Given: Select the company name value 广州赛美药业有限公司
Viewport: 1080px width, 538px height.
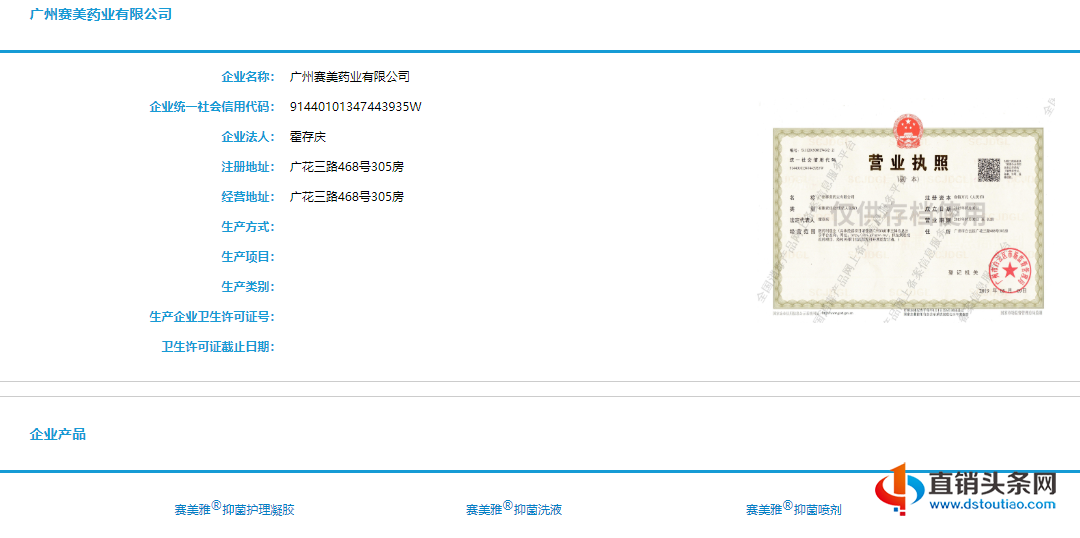Looking at the screenshot, I should [350, 76].
